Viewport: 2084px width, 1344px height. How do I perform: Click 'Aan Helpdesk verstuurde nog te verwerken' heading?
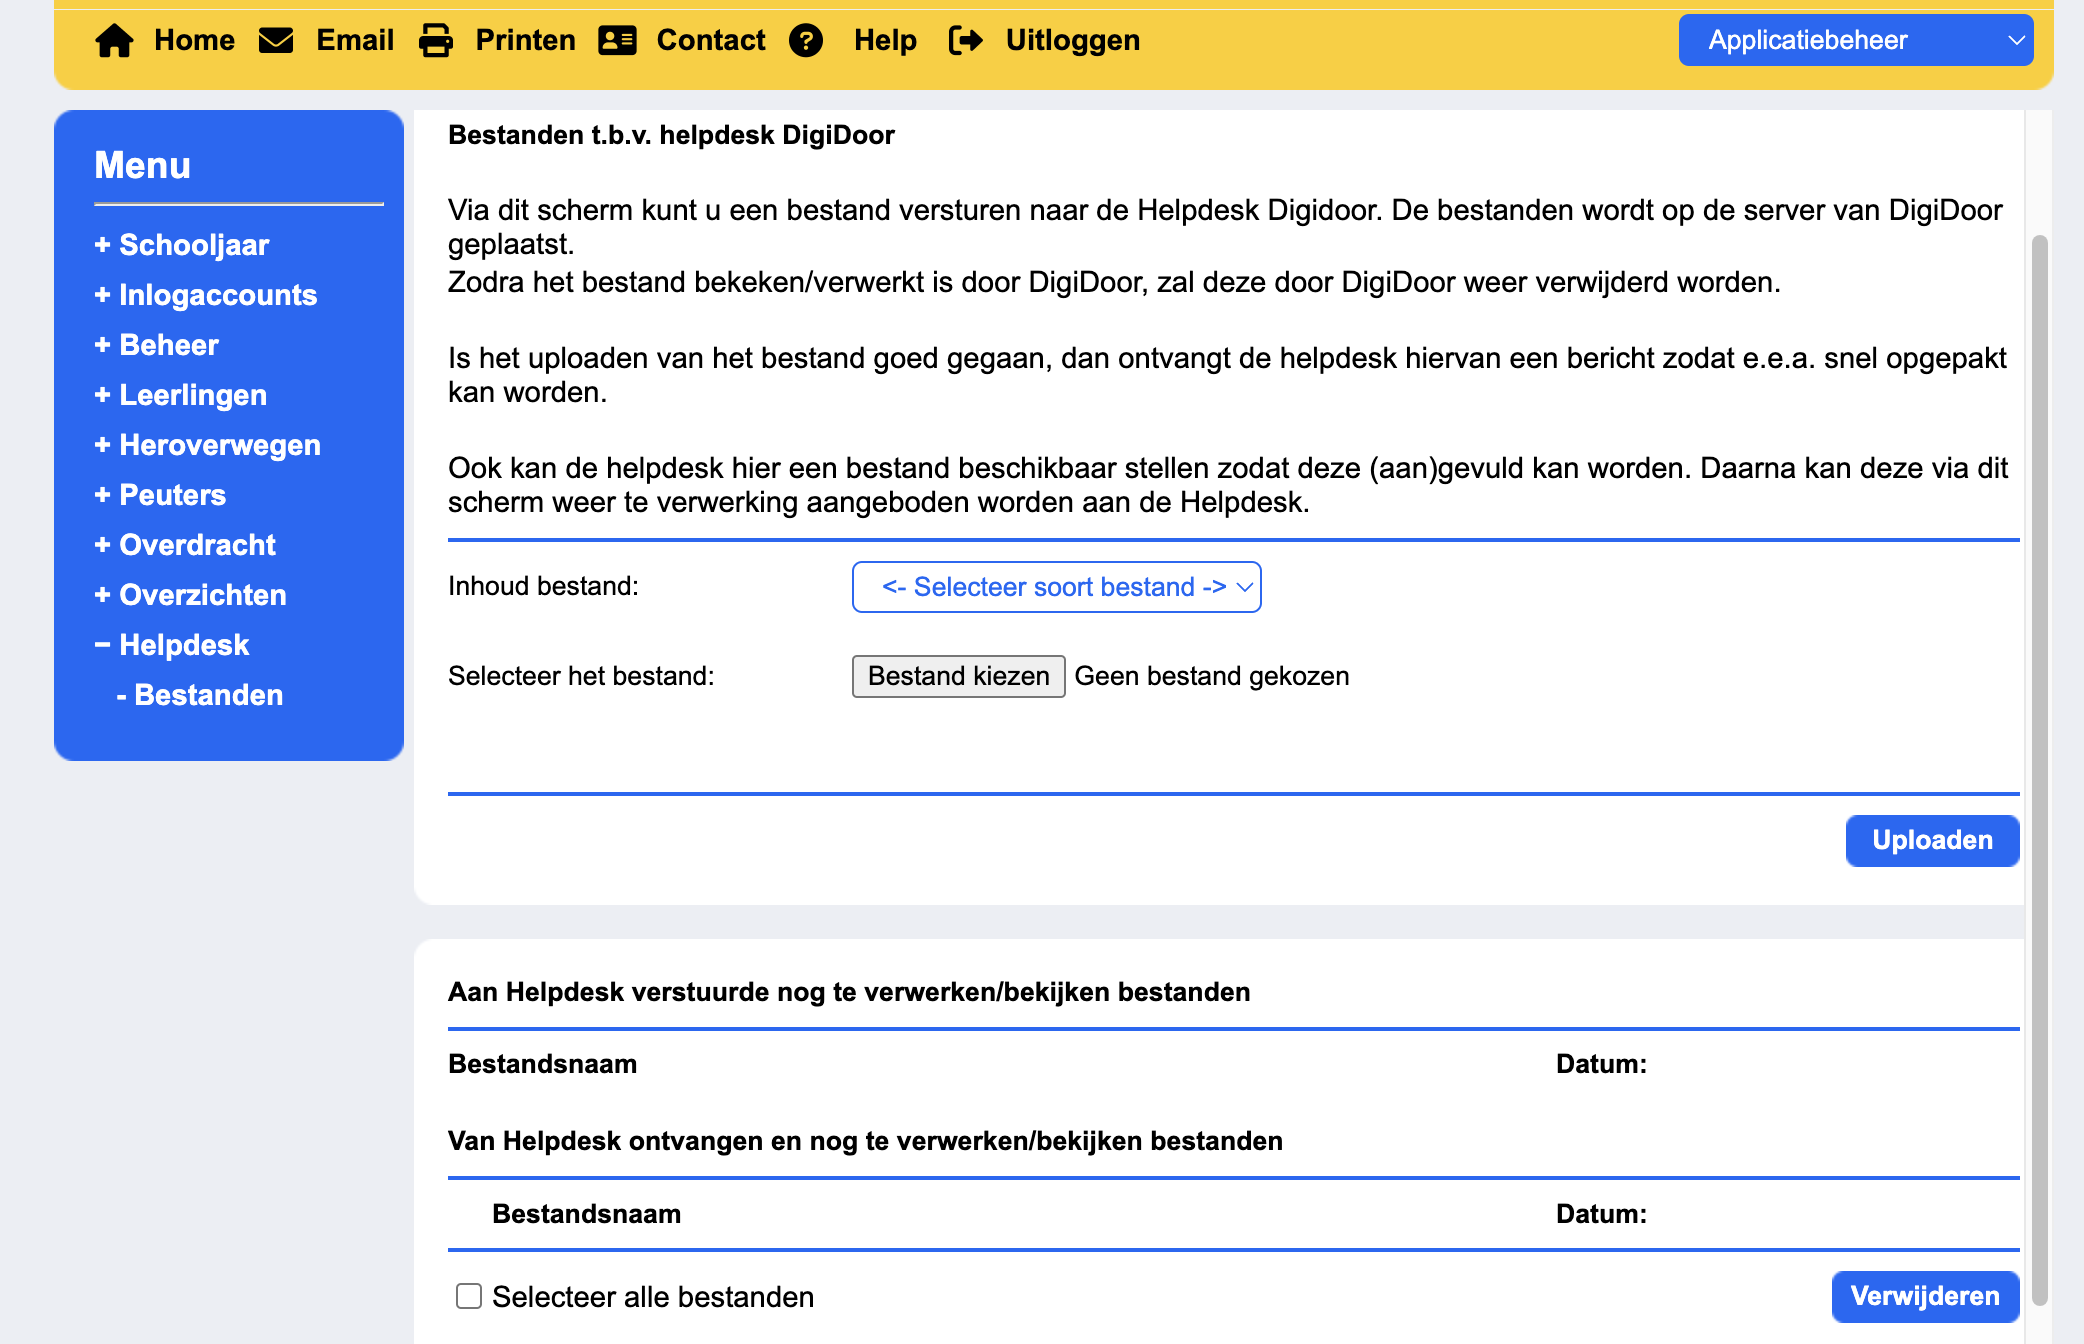tap(849, 992)
